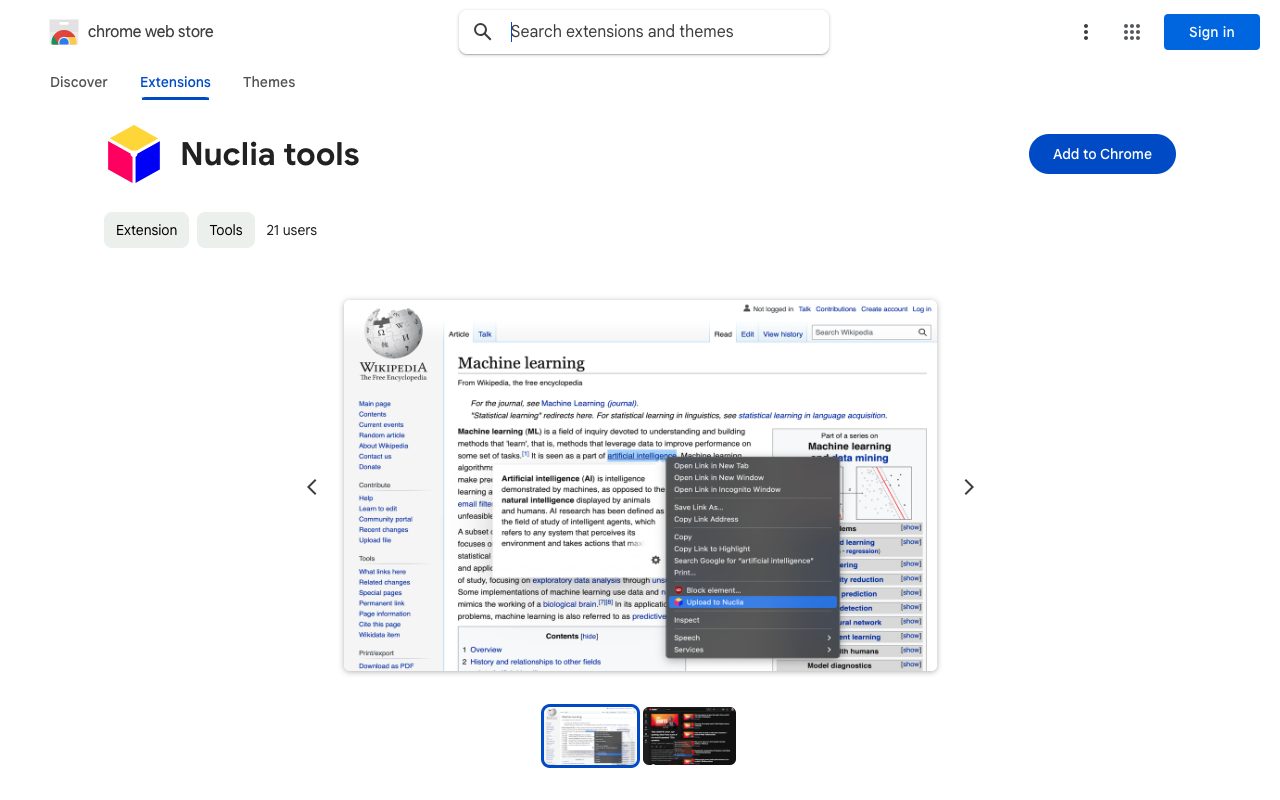Click the Tools category chip
The height and width of the screenshot is (800, 1280).
click(226, 230)
